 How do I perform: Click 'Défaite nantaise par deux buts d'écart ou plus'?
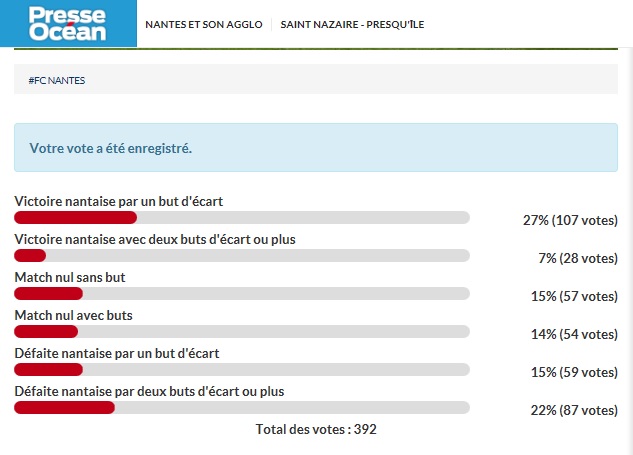(x=149, y=391)
